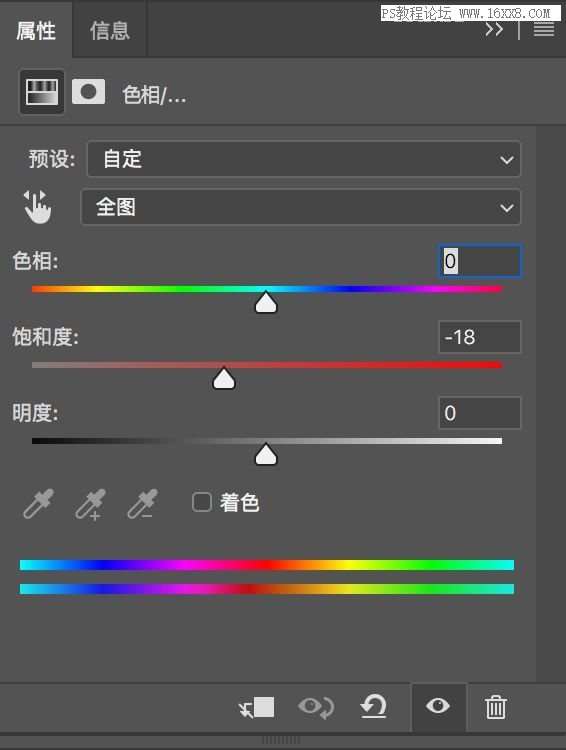Viewport: 566px width, 750px height.
Task: Expand panels with double chevron
Action: coord(494,30)
